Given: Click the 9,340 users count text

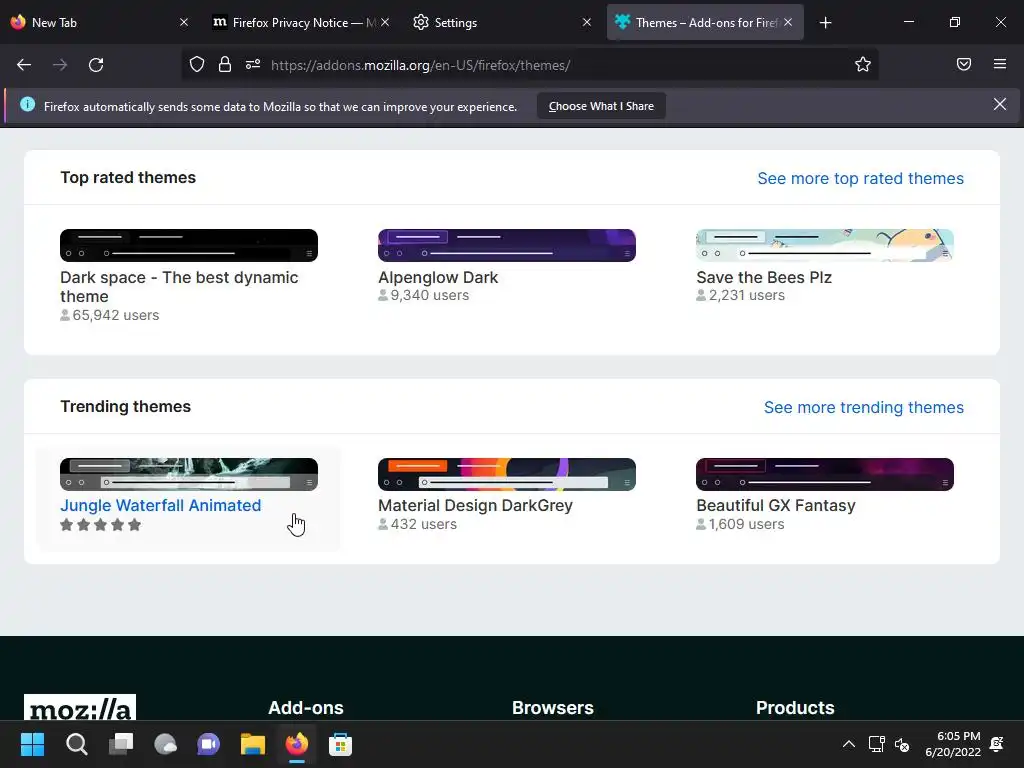Looking at the screenshot, I should point(429,295).
